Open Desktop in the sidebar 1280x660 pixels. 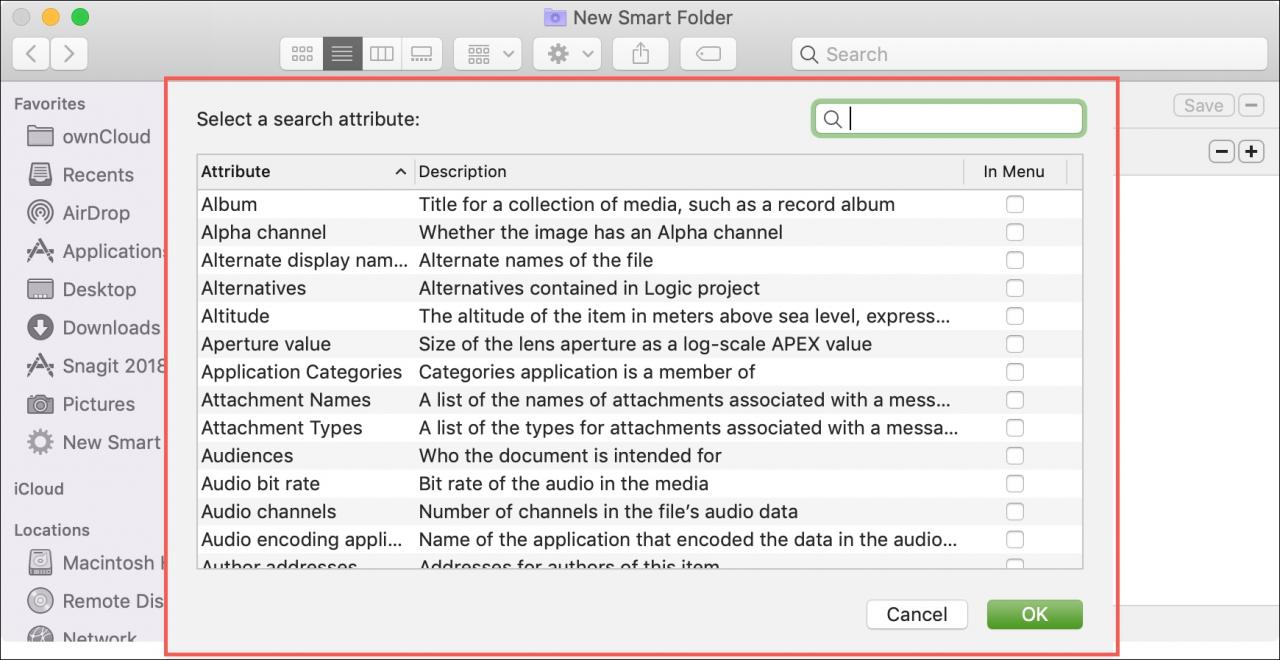tap(82, 290)
